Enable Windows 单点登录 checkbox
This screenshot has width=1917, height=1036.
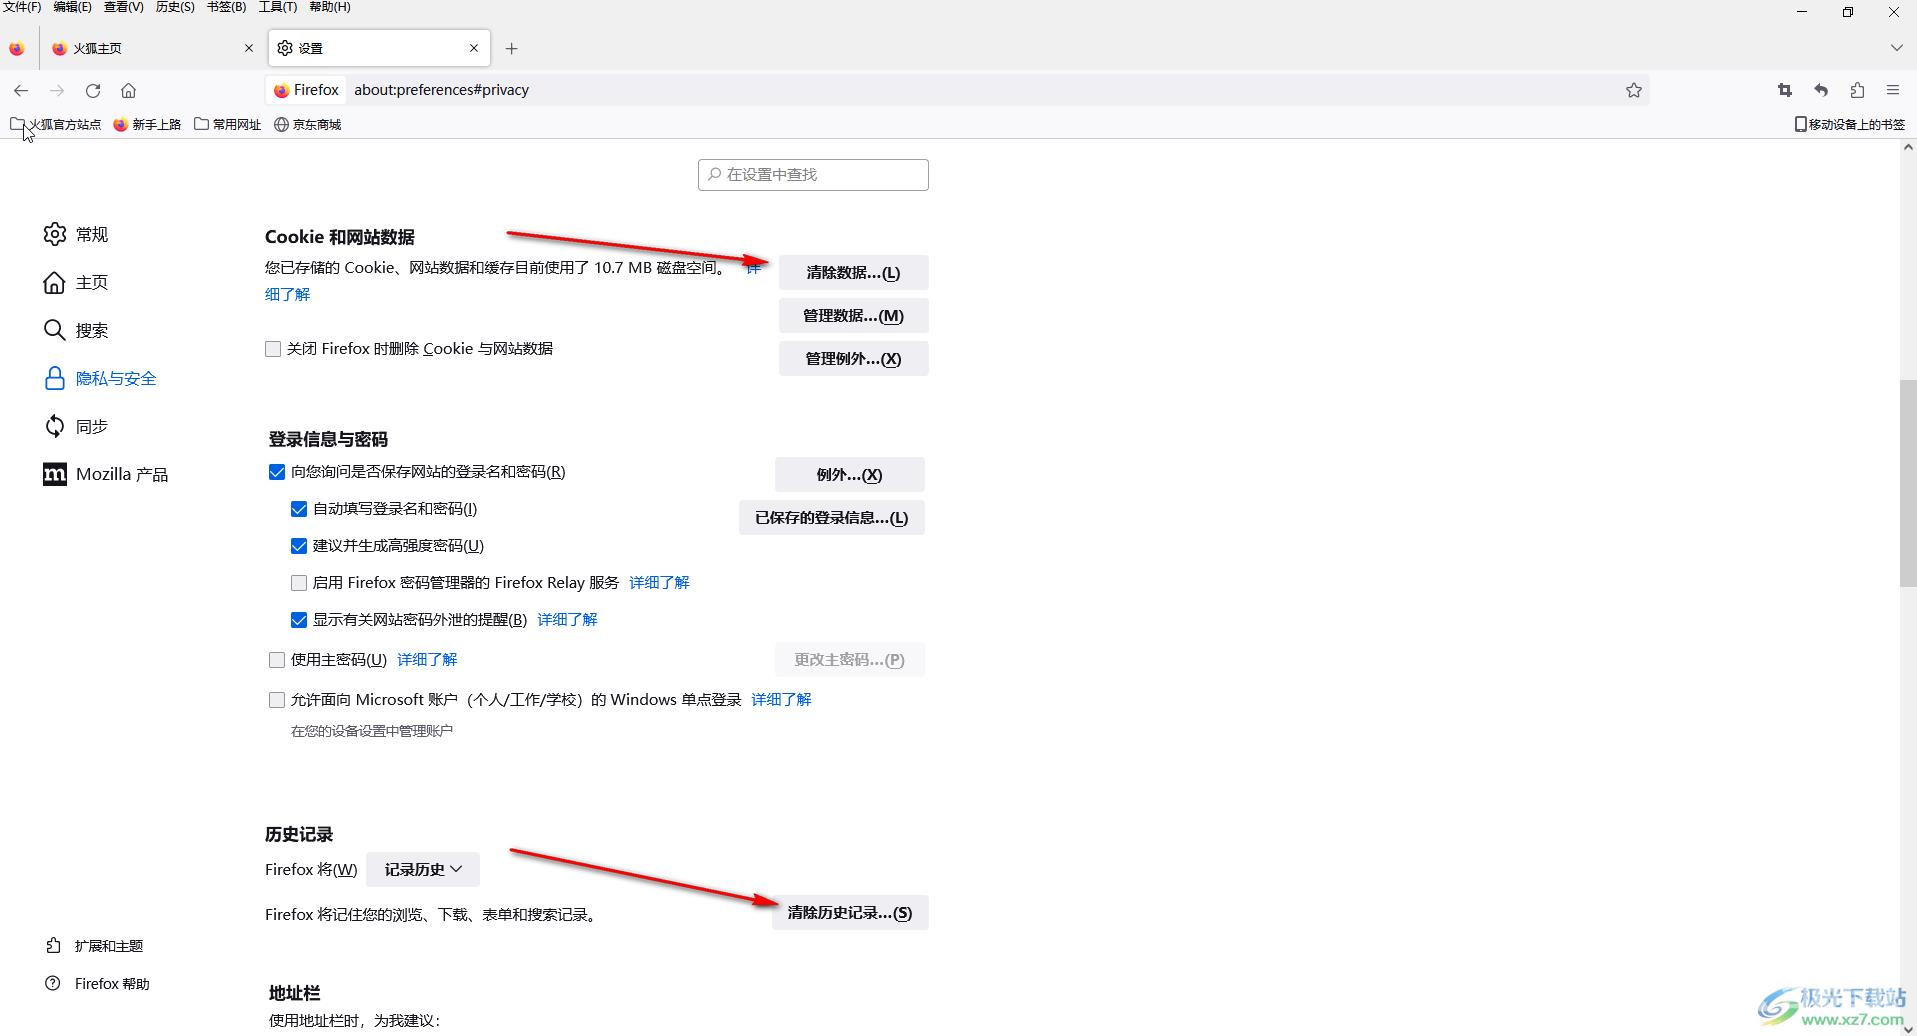(277, 700)
